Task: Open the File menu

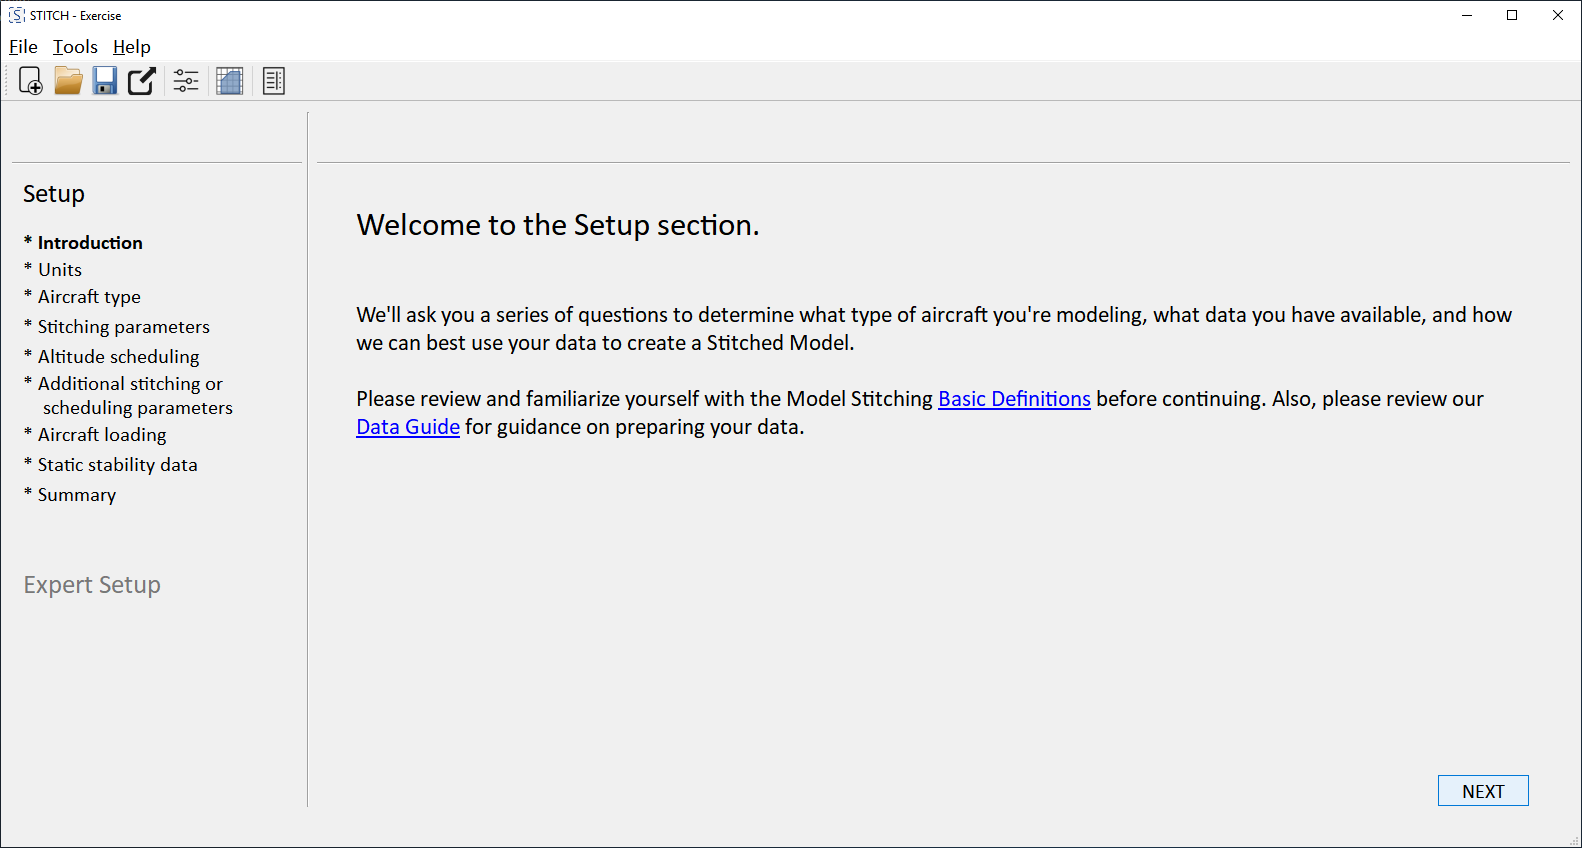Action: (x=23, y=47)
